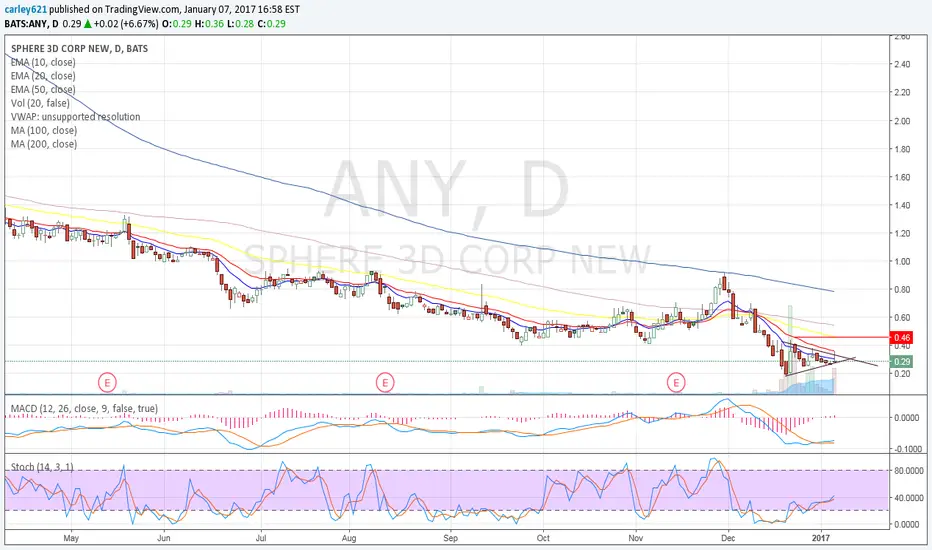Click the 40.0000 Stoch axis value

point(908,498)
